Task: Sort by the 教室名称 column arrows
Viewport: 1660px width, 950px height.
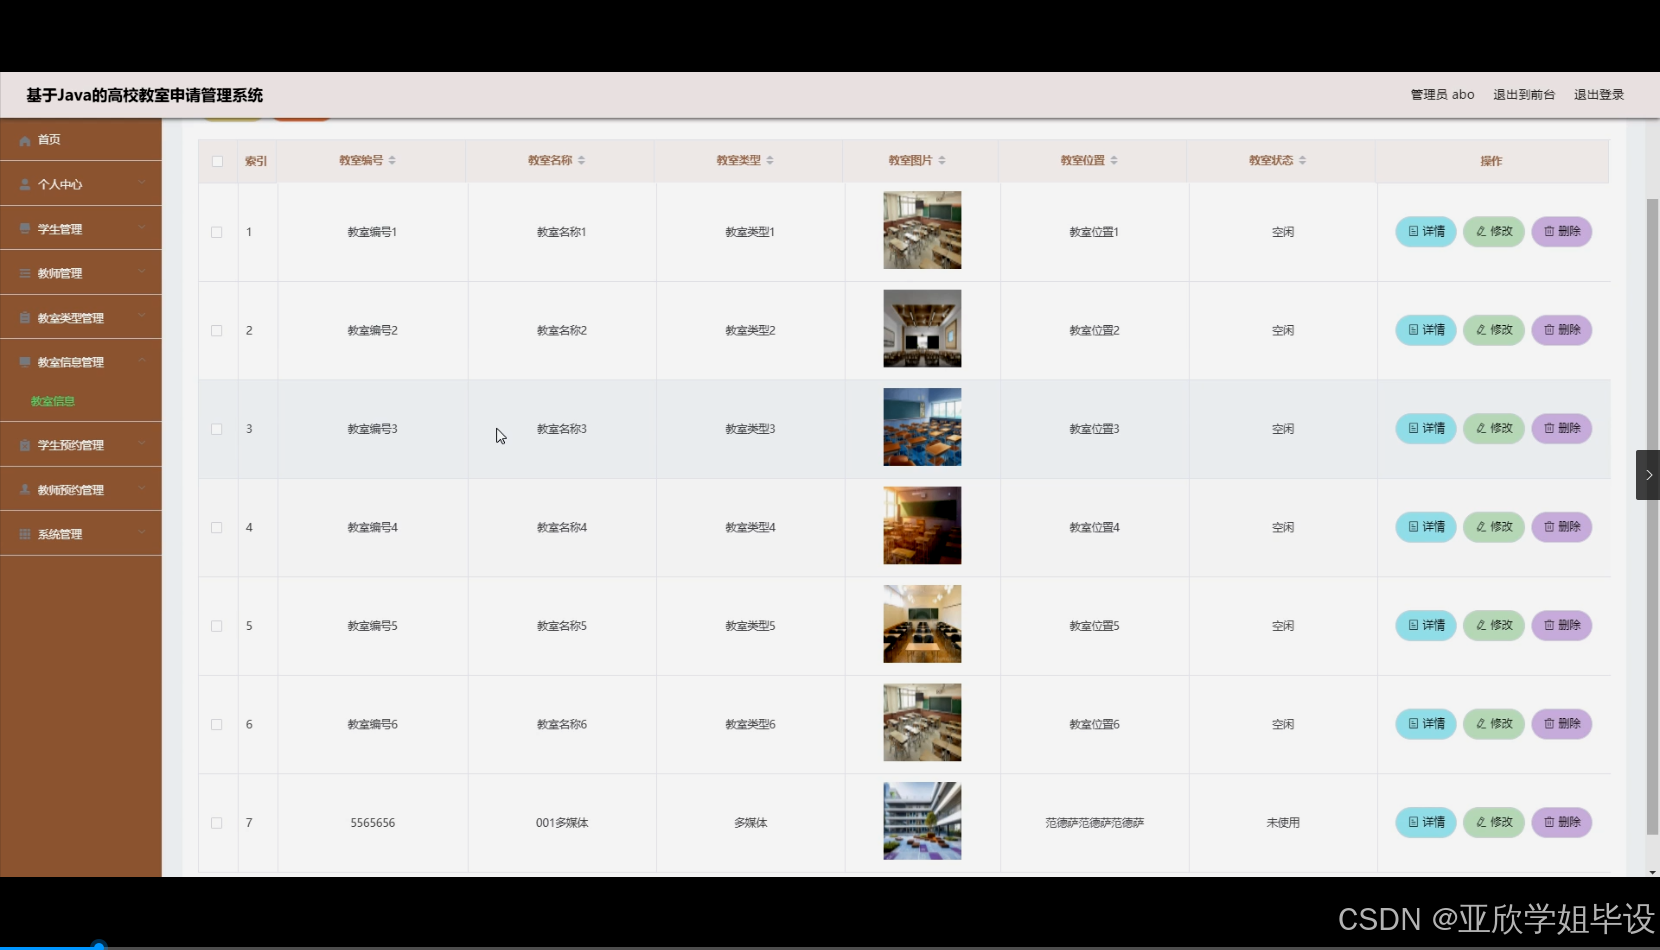Action: pyautogui.click(x=581, y=160)
